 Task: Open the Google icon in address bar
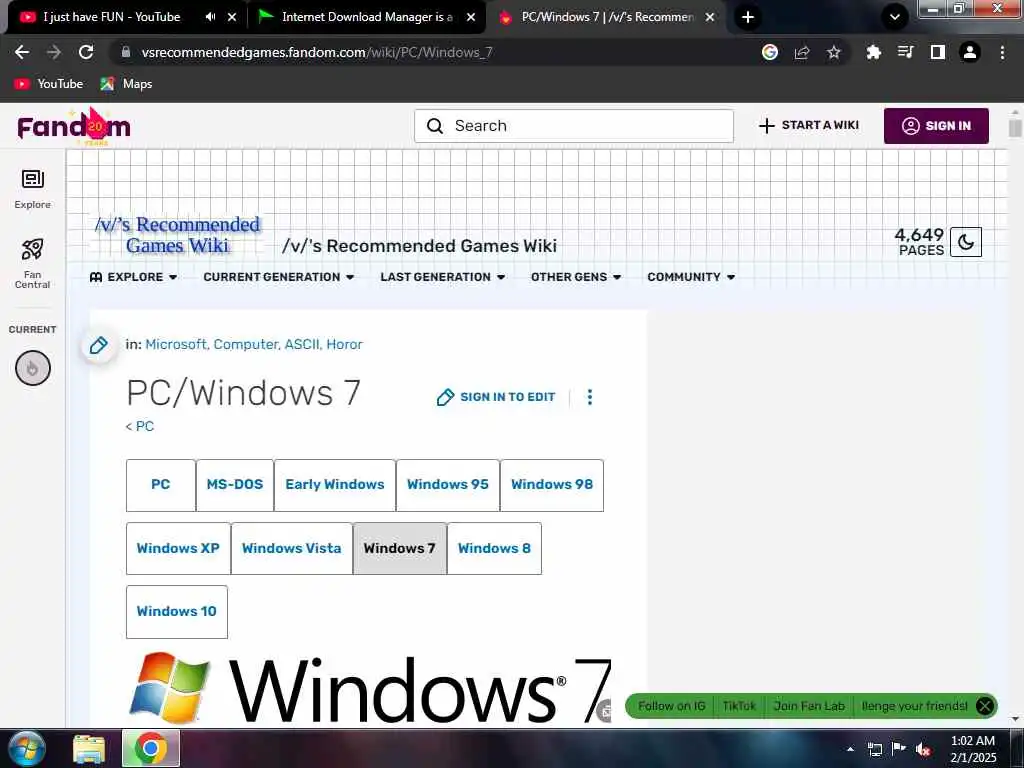coord(770,52)
